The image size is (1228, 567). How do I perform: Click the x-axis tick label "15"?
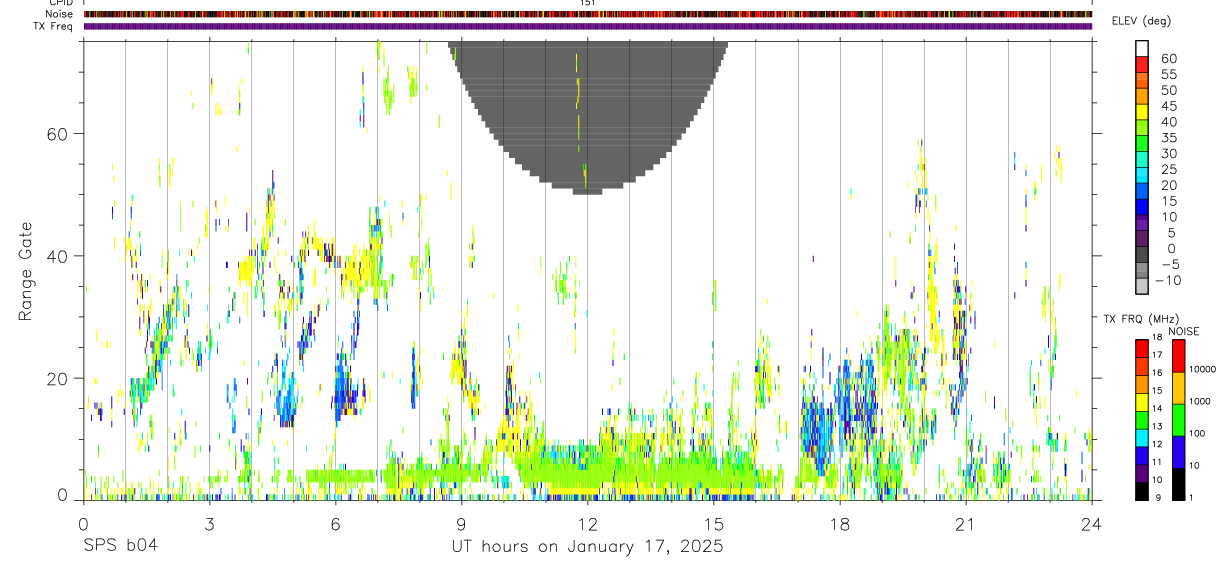click(x=714, y=524)
